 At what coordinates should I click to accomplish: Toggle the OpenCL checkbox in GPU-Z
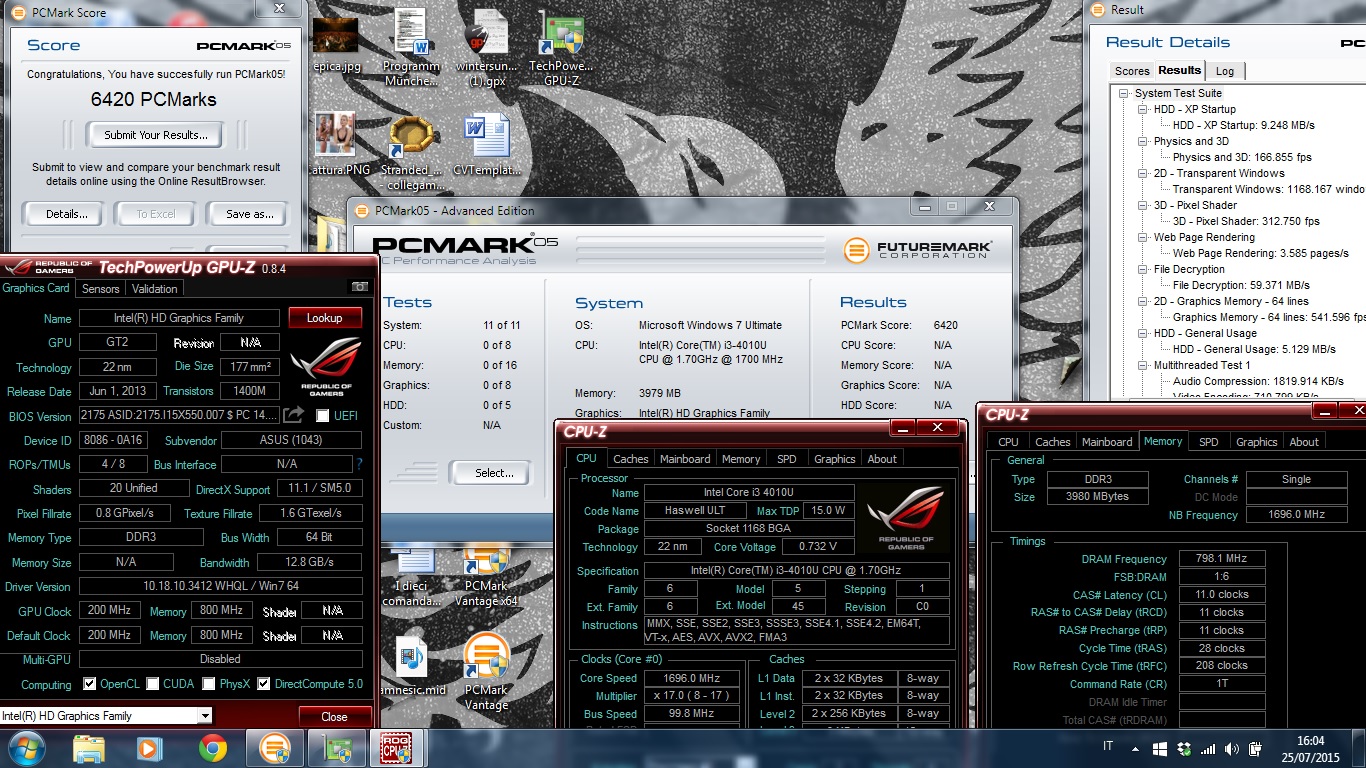click(x=90, y=684)
